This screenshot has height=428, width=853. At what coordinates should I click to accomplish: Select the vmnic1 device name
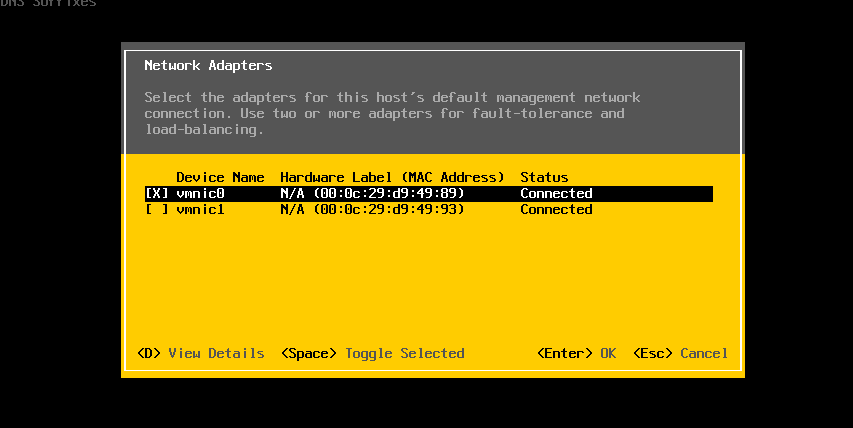[200, 210]
